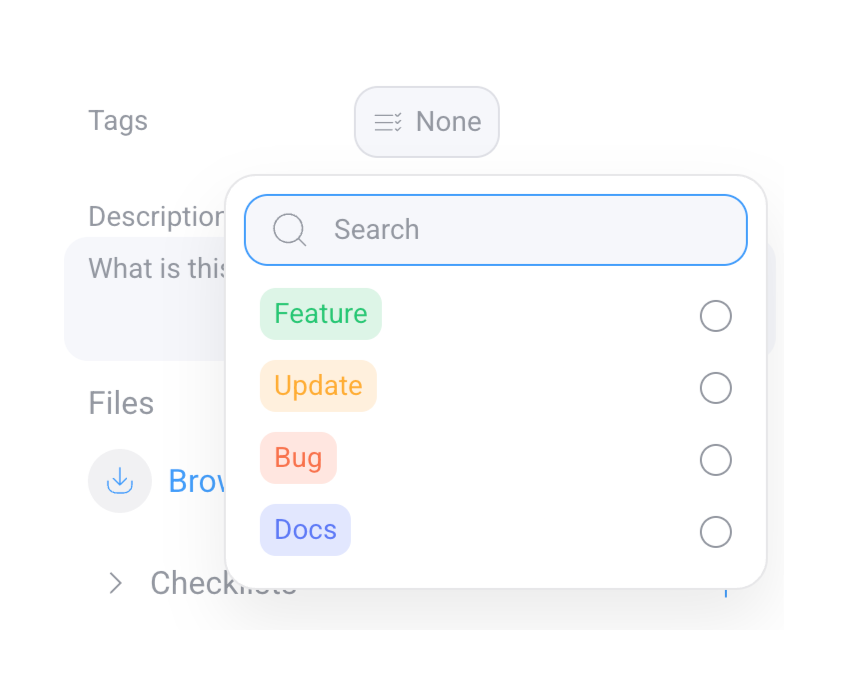Click the purple Docs tag pill
Screen dimensions: 848x694
(304, 529)
